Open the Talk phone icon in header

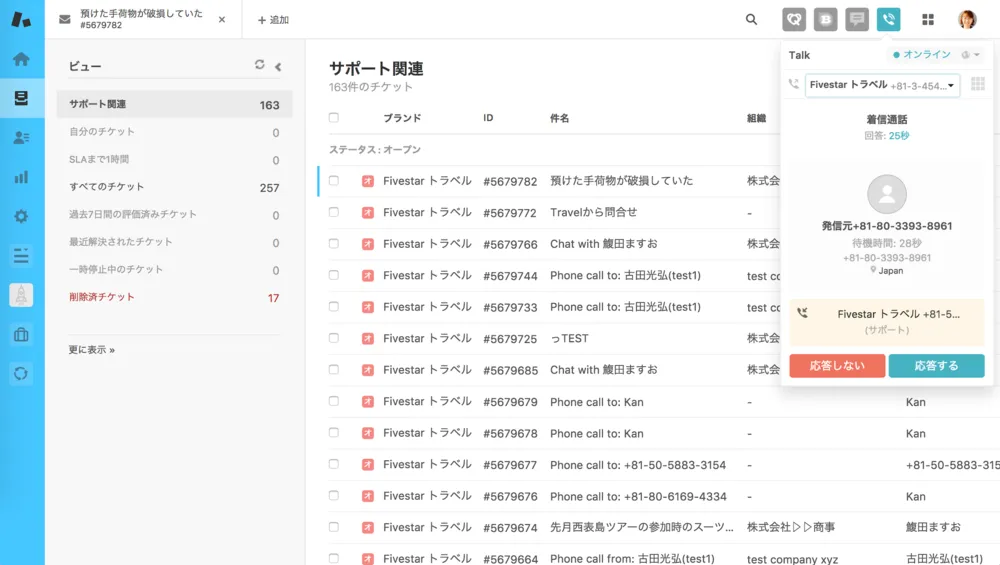[888, 19]
